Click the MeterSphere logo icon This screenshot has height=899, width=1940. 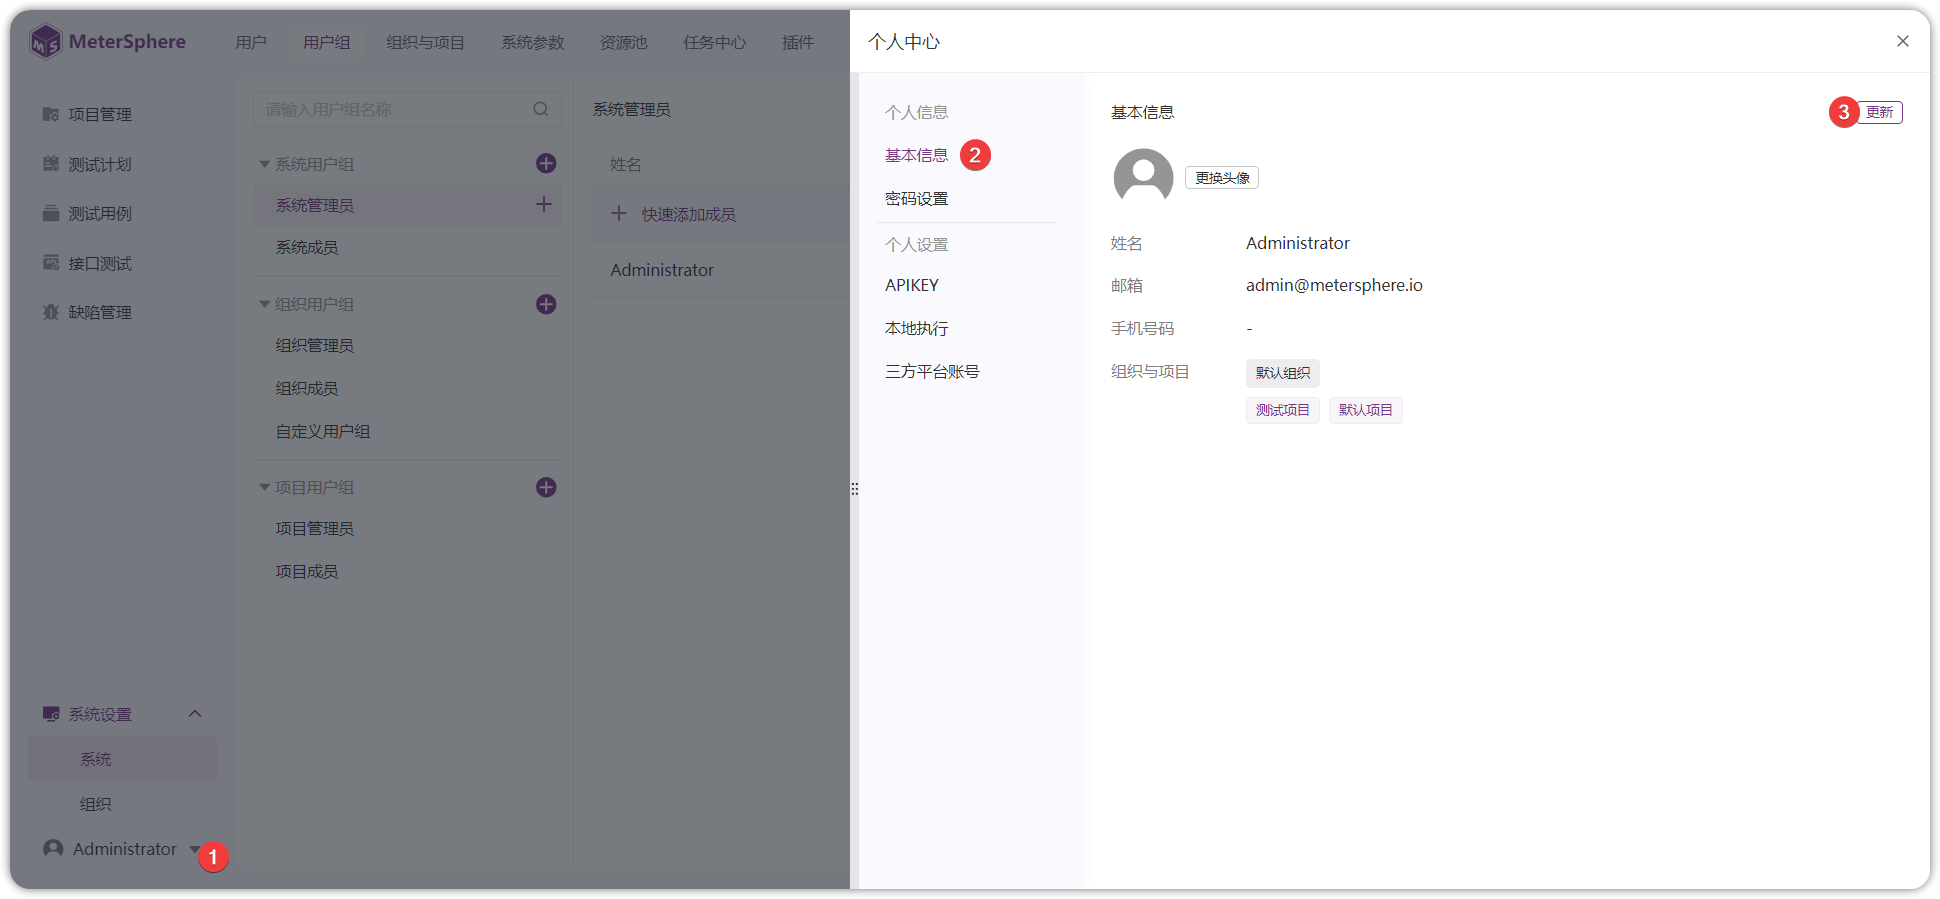[x=46, y=42]
